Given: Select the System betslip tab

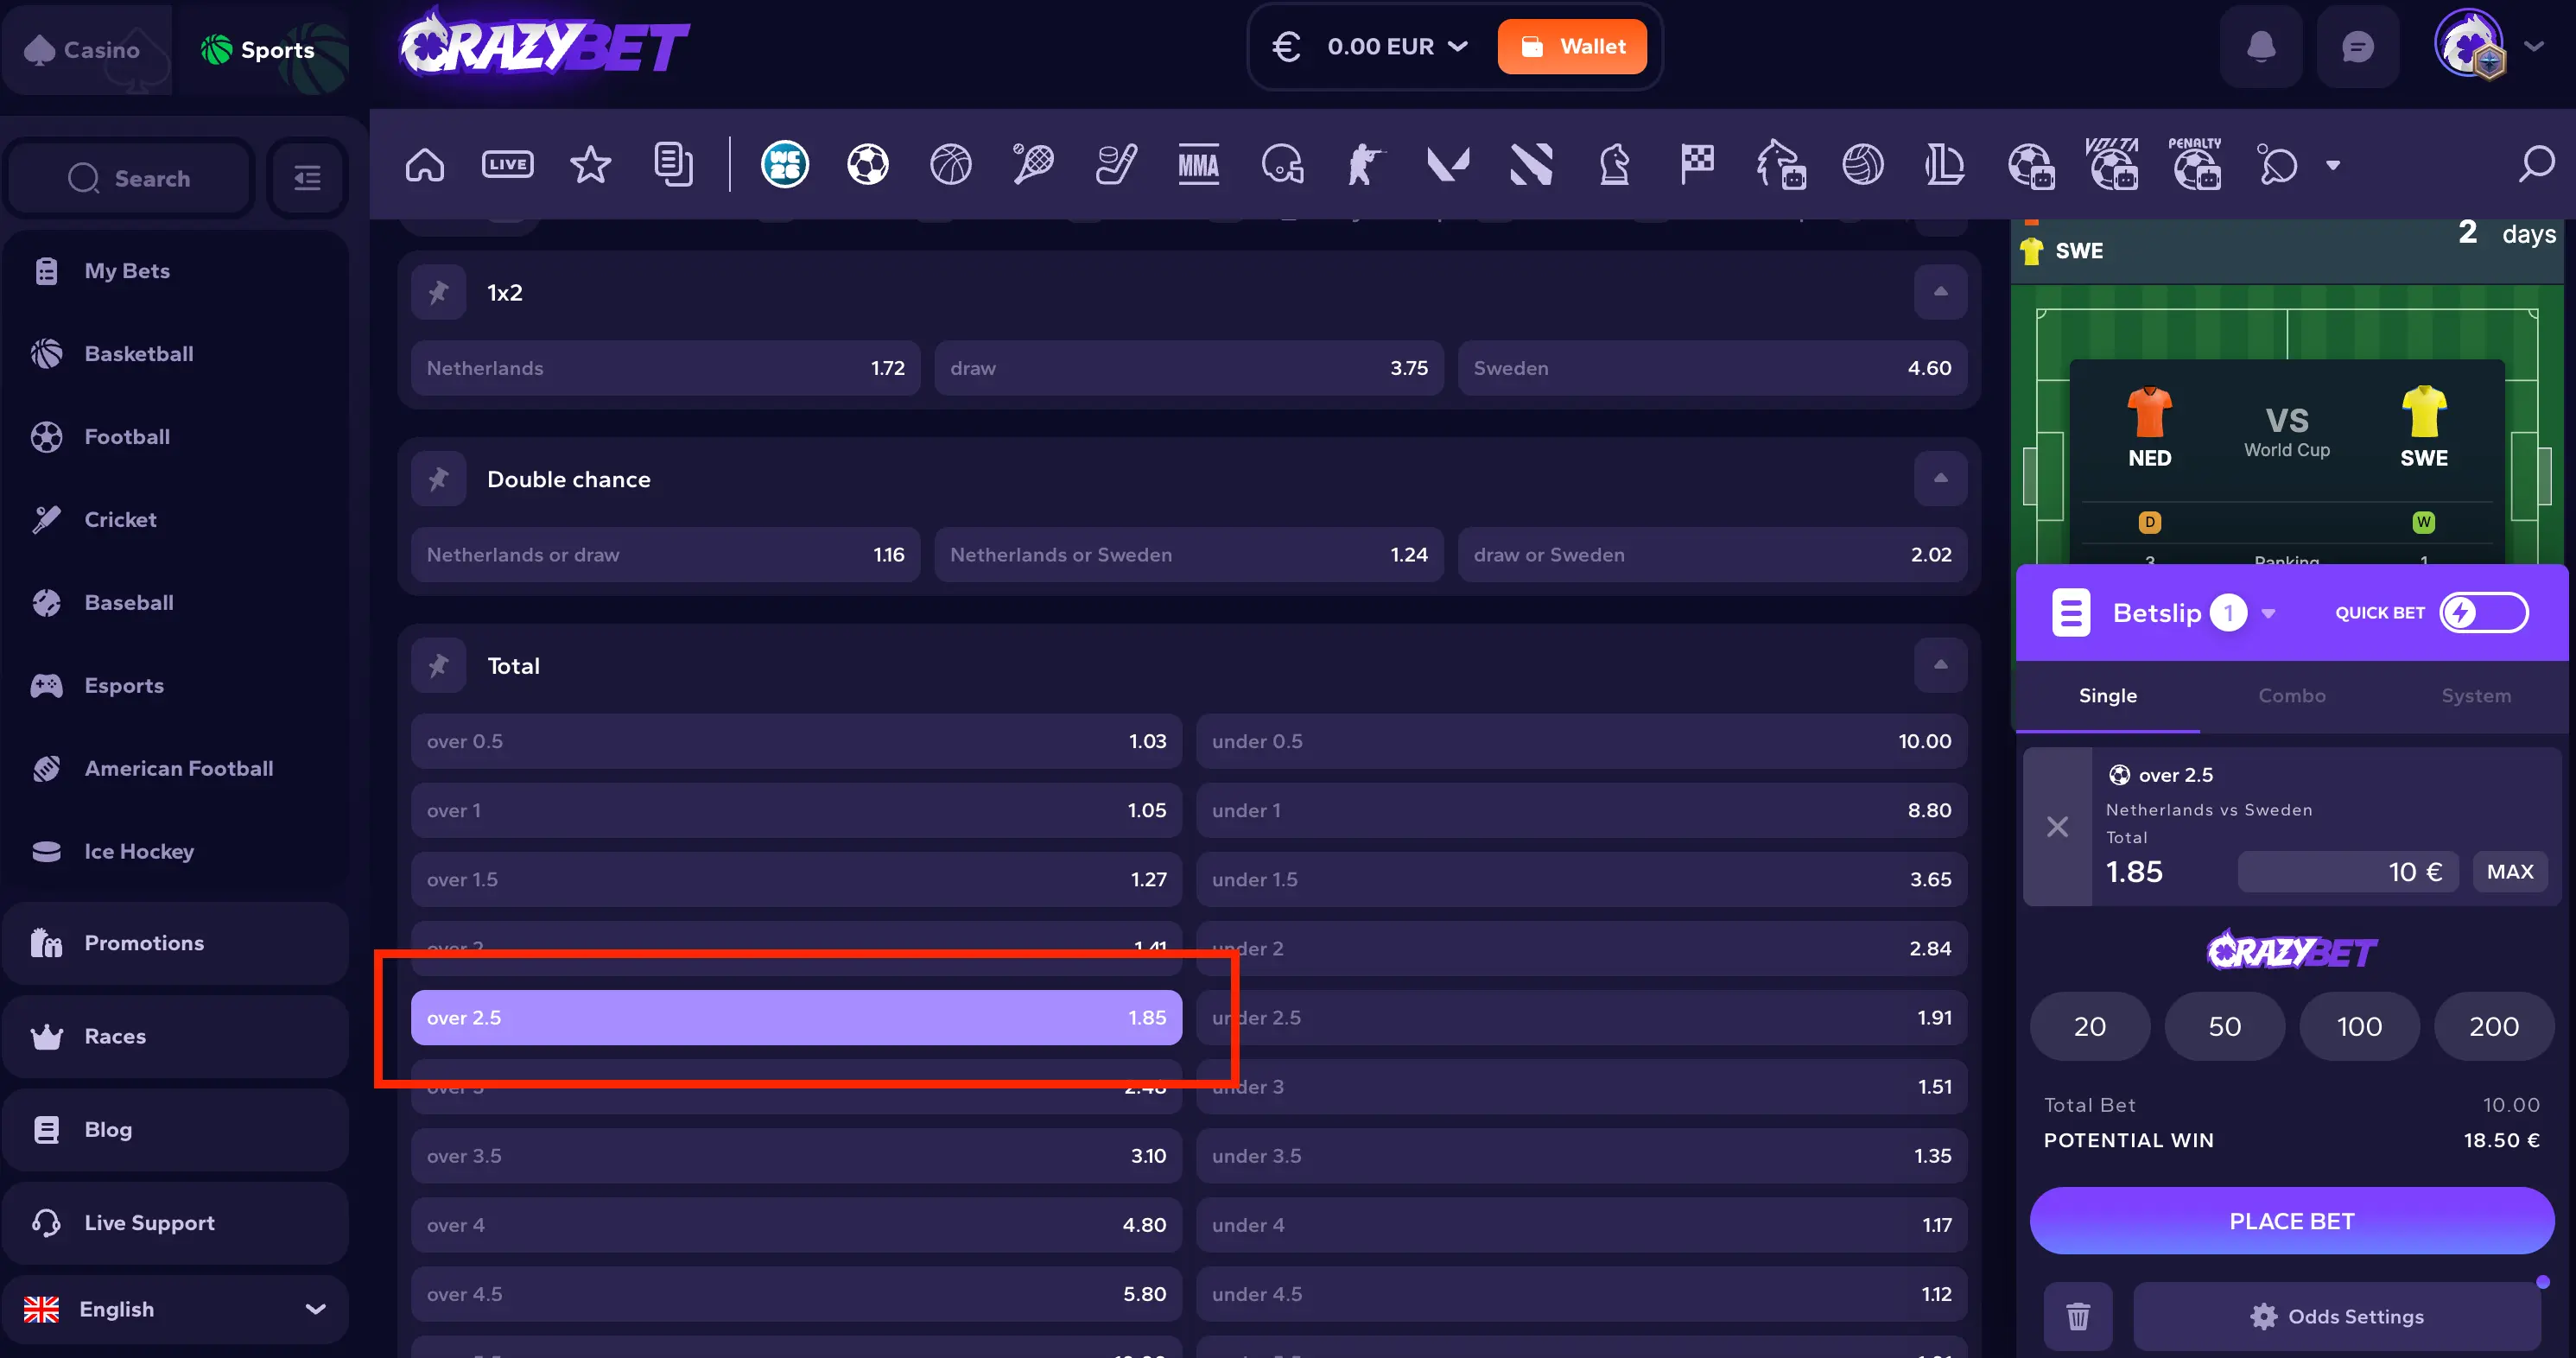Looking at the screenshot, I should tap(2475, 696).
